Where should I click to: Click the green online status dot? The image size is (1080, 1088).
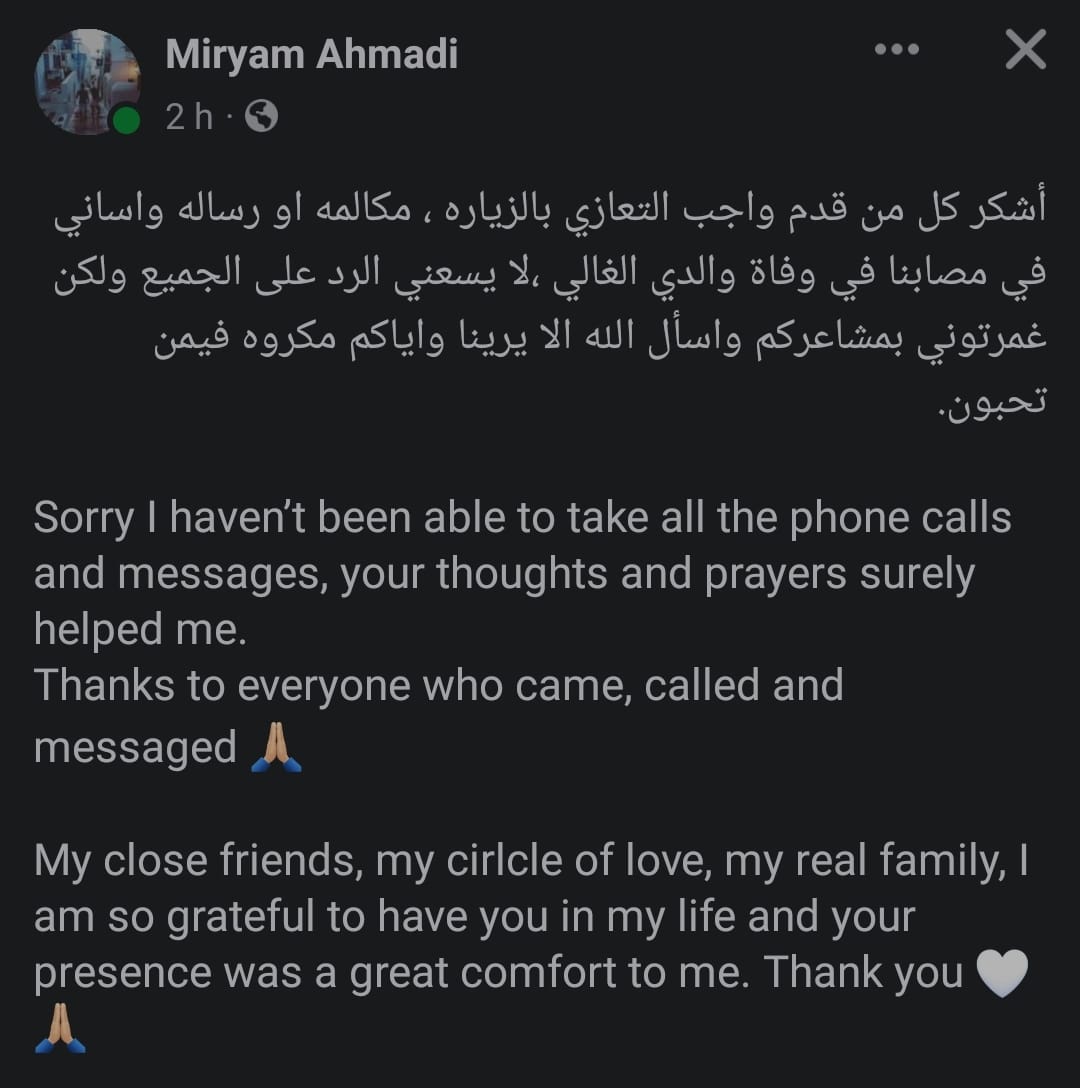tap(126, 121)
